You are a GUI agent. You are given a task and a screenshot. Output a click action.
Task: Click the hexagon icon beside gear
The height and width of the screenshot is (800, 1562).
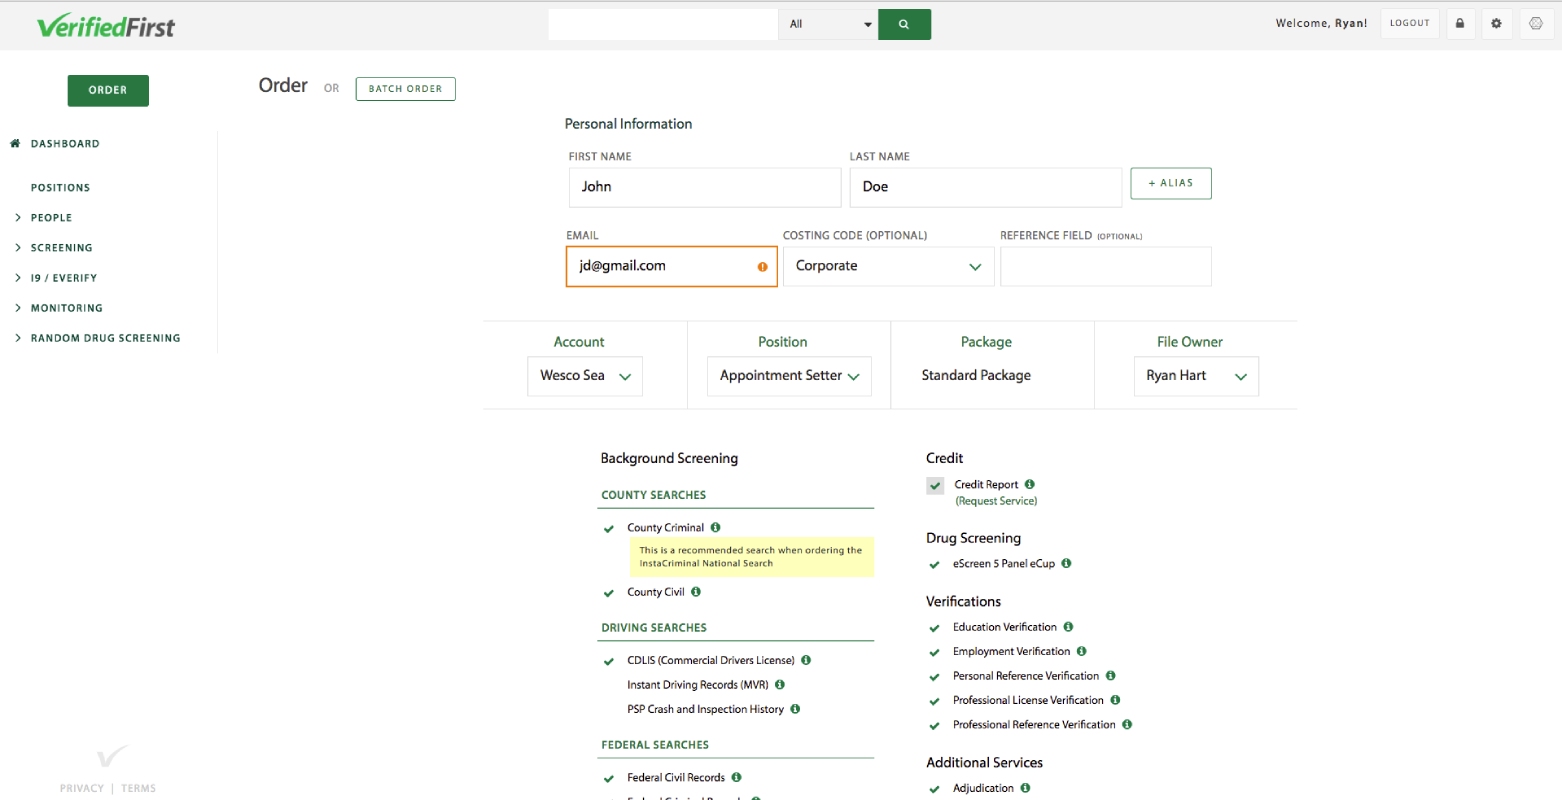1536,23
